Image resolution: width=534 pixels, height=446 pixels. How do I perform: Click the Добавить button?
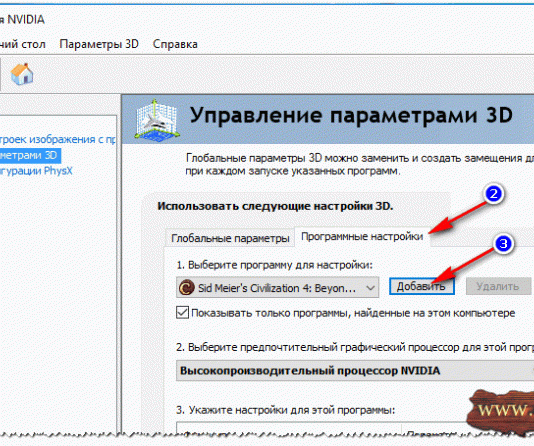pos(421,286)
